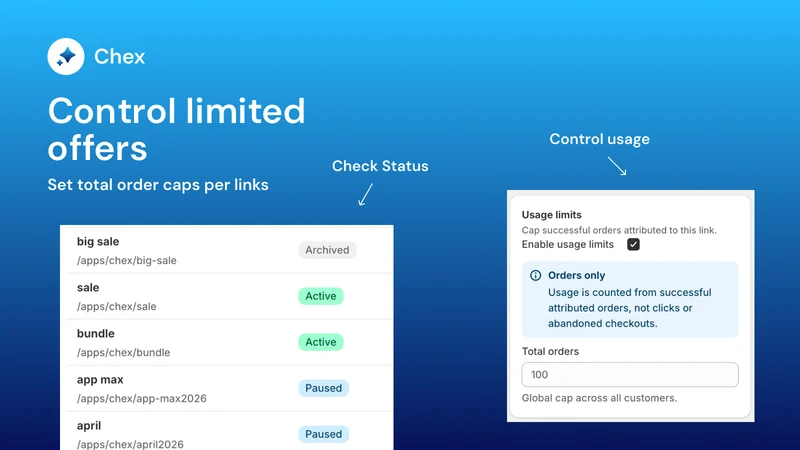Click the /apps/chex/app-max2026 path
The image size is (800, 450).
[141, 398]
